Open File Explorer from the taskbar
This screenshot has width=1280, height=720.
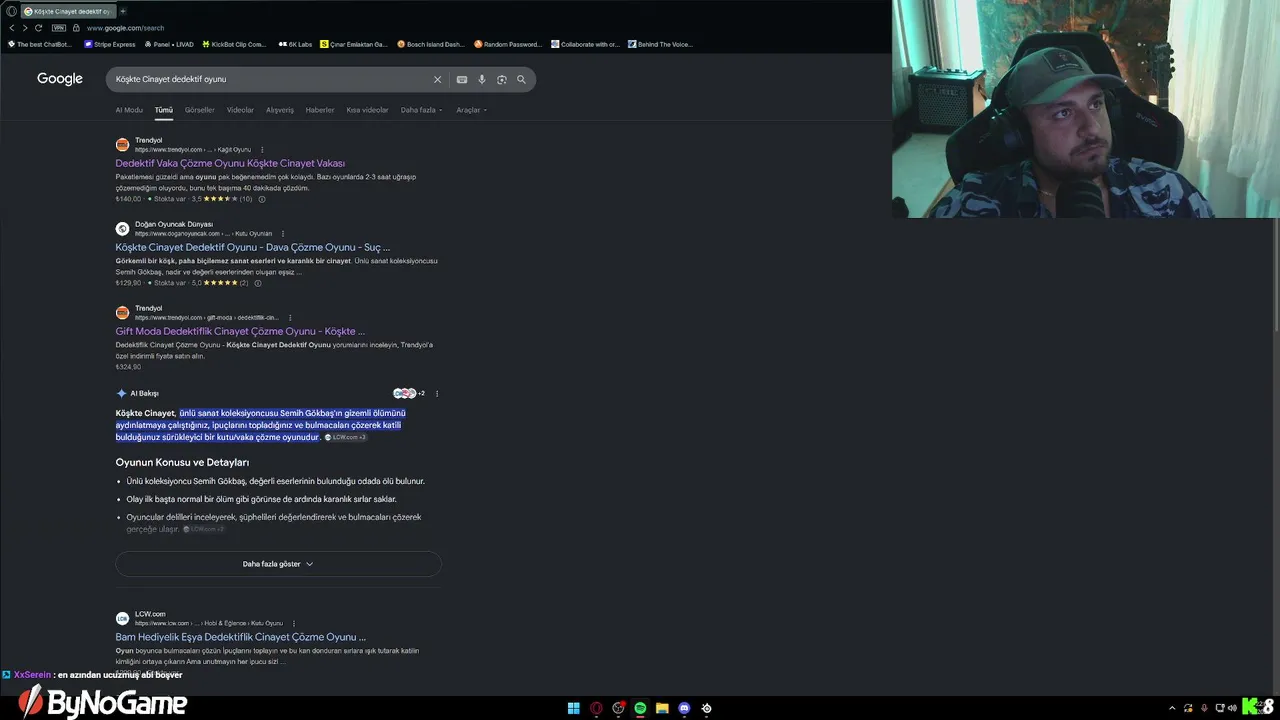click(662, 708)
